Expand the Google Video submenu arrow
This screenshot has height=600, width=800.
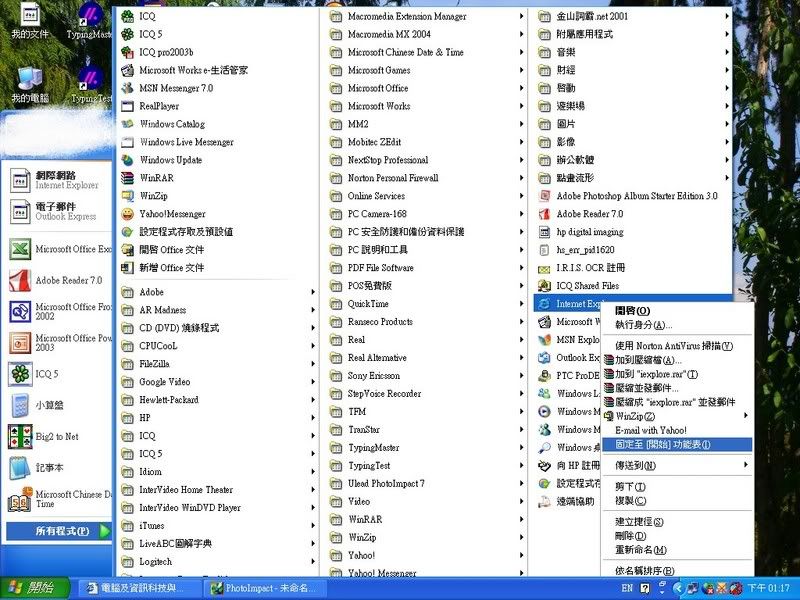pos(313,382)
